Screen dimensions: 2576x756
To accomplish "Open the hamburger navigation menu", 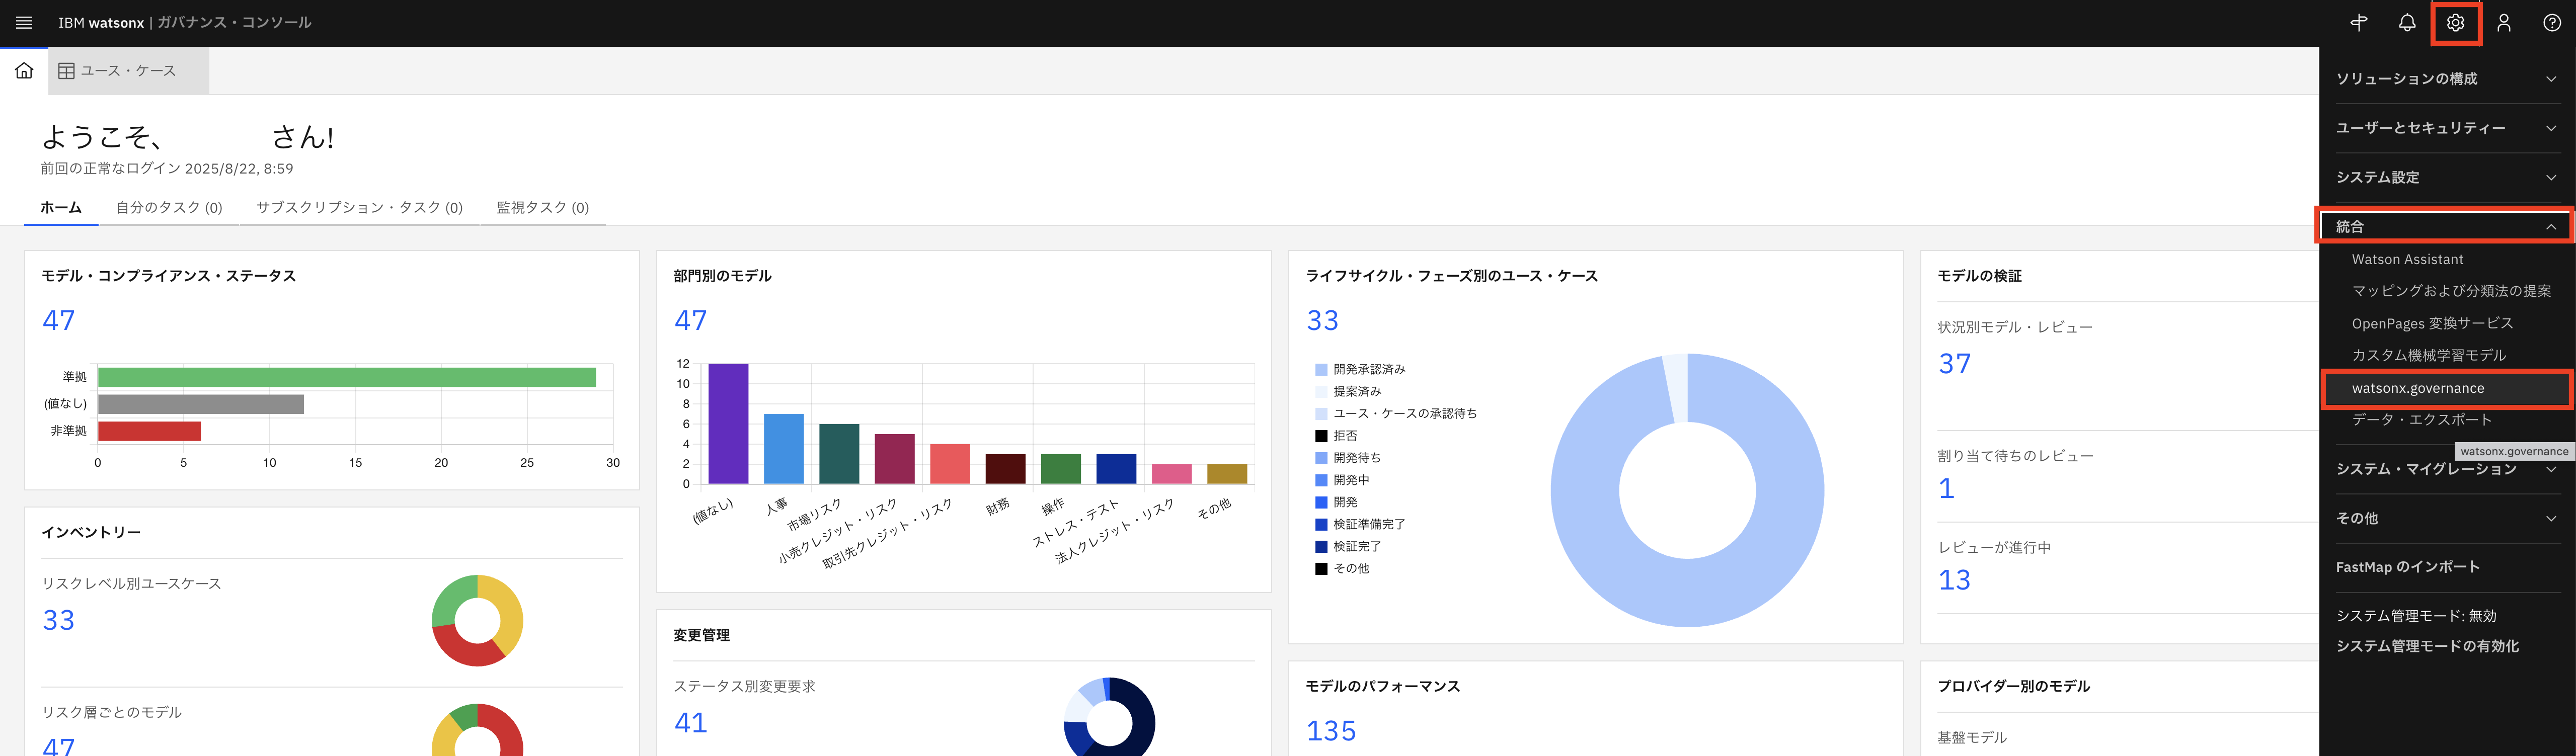I will tap(24, 22).
